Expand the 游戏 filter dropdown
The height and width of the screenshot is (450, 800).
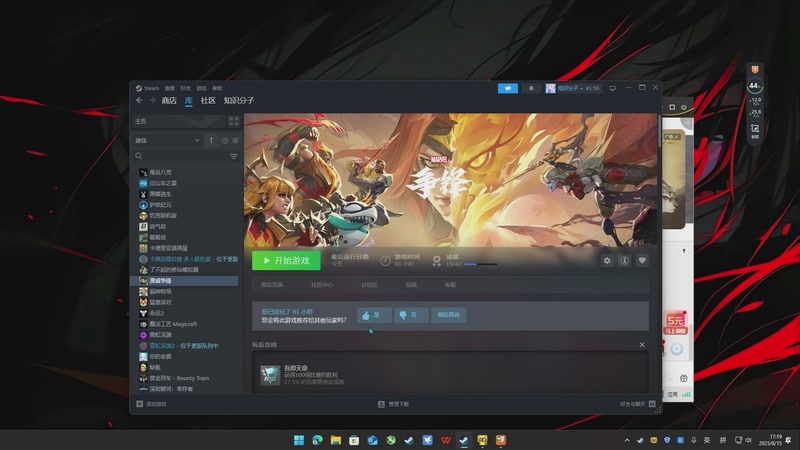(x=168, y=140)
